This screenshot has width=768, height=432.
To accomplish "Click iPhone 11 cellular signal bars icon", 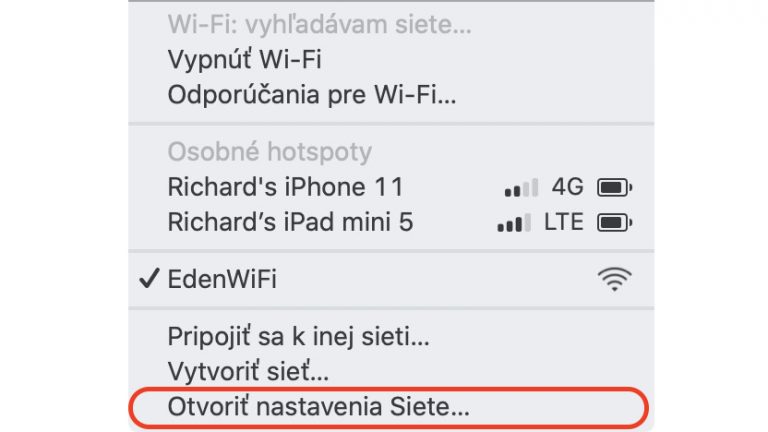I will [521, 188].
